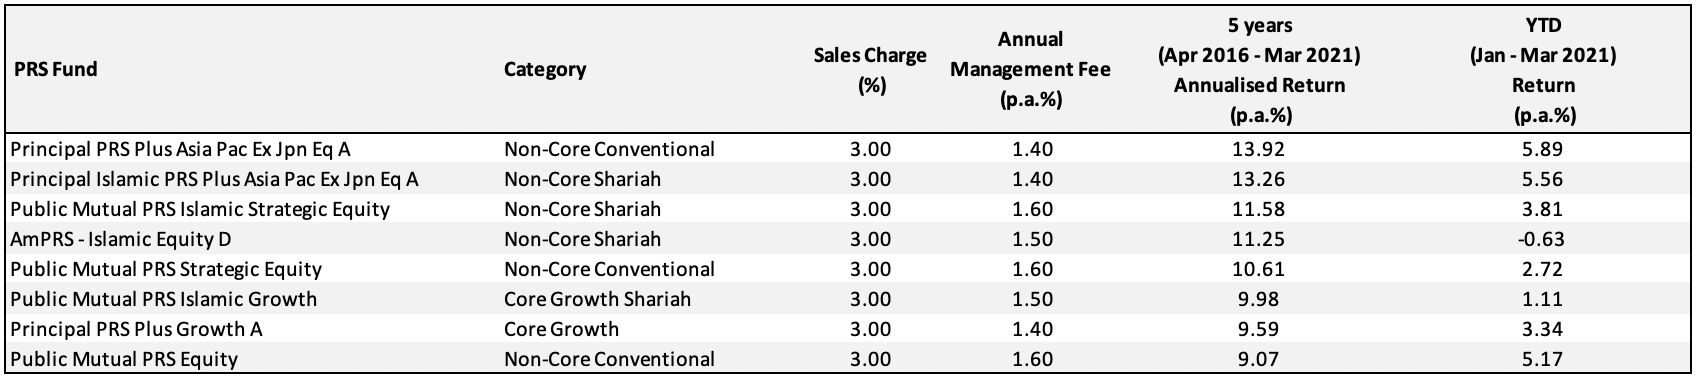Select Principal PRS Plus Growth A
The image size is (1696, 378).
[136, 330]
